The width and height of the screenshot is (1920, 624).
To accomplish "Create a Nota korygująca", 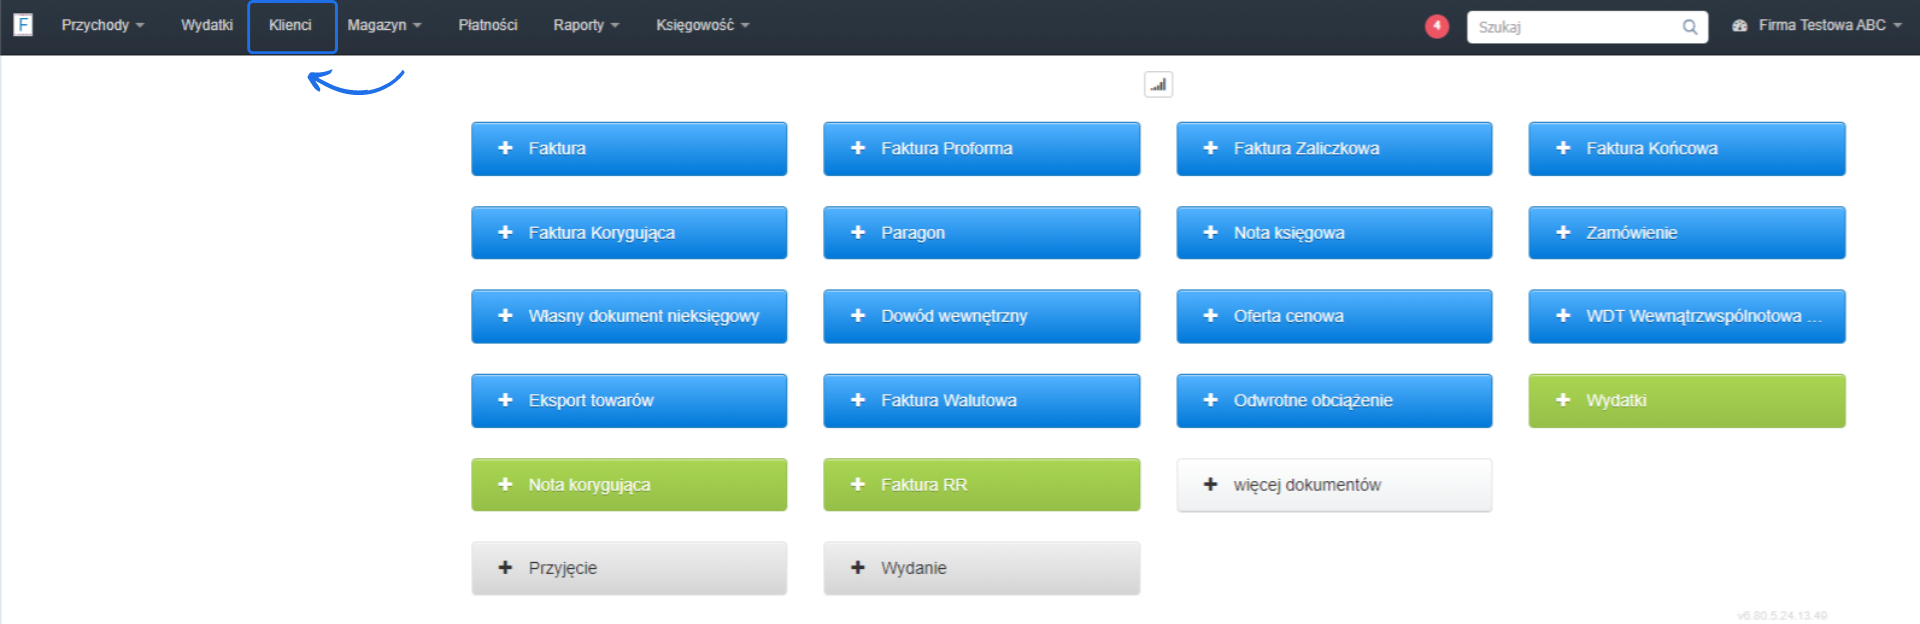I will coord(629,485).
